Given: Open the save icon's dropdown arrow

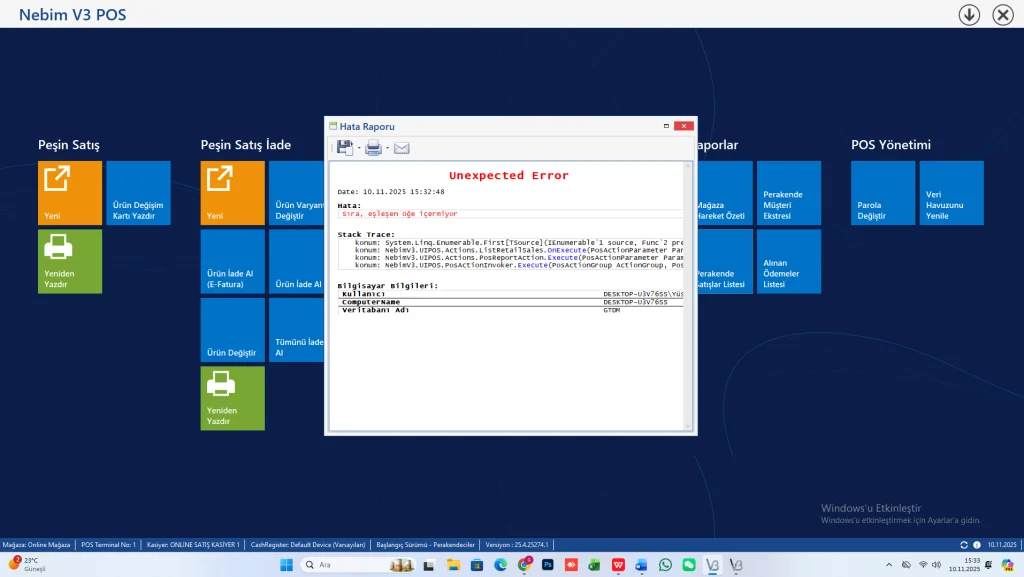Looking at the screenshot, I should pos(358,149).
